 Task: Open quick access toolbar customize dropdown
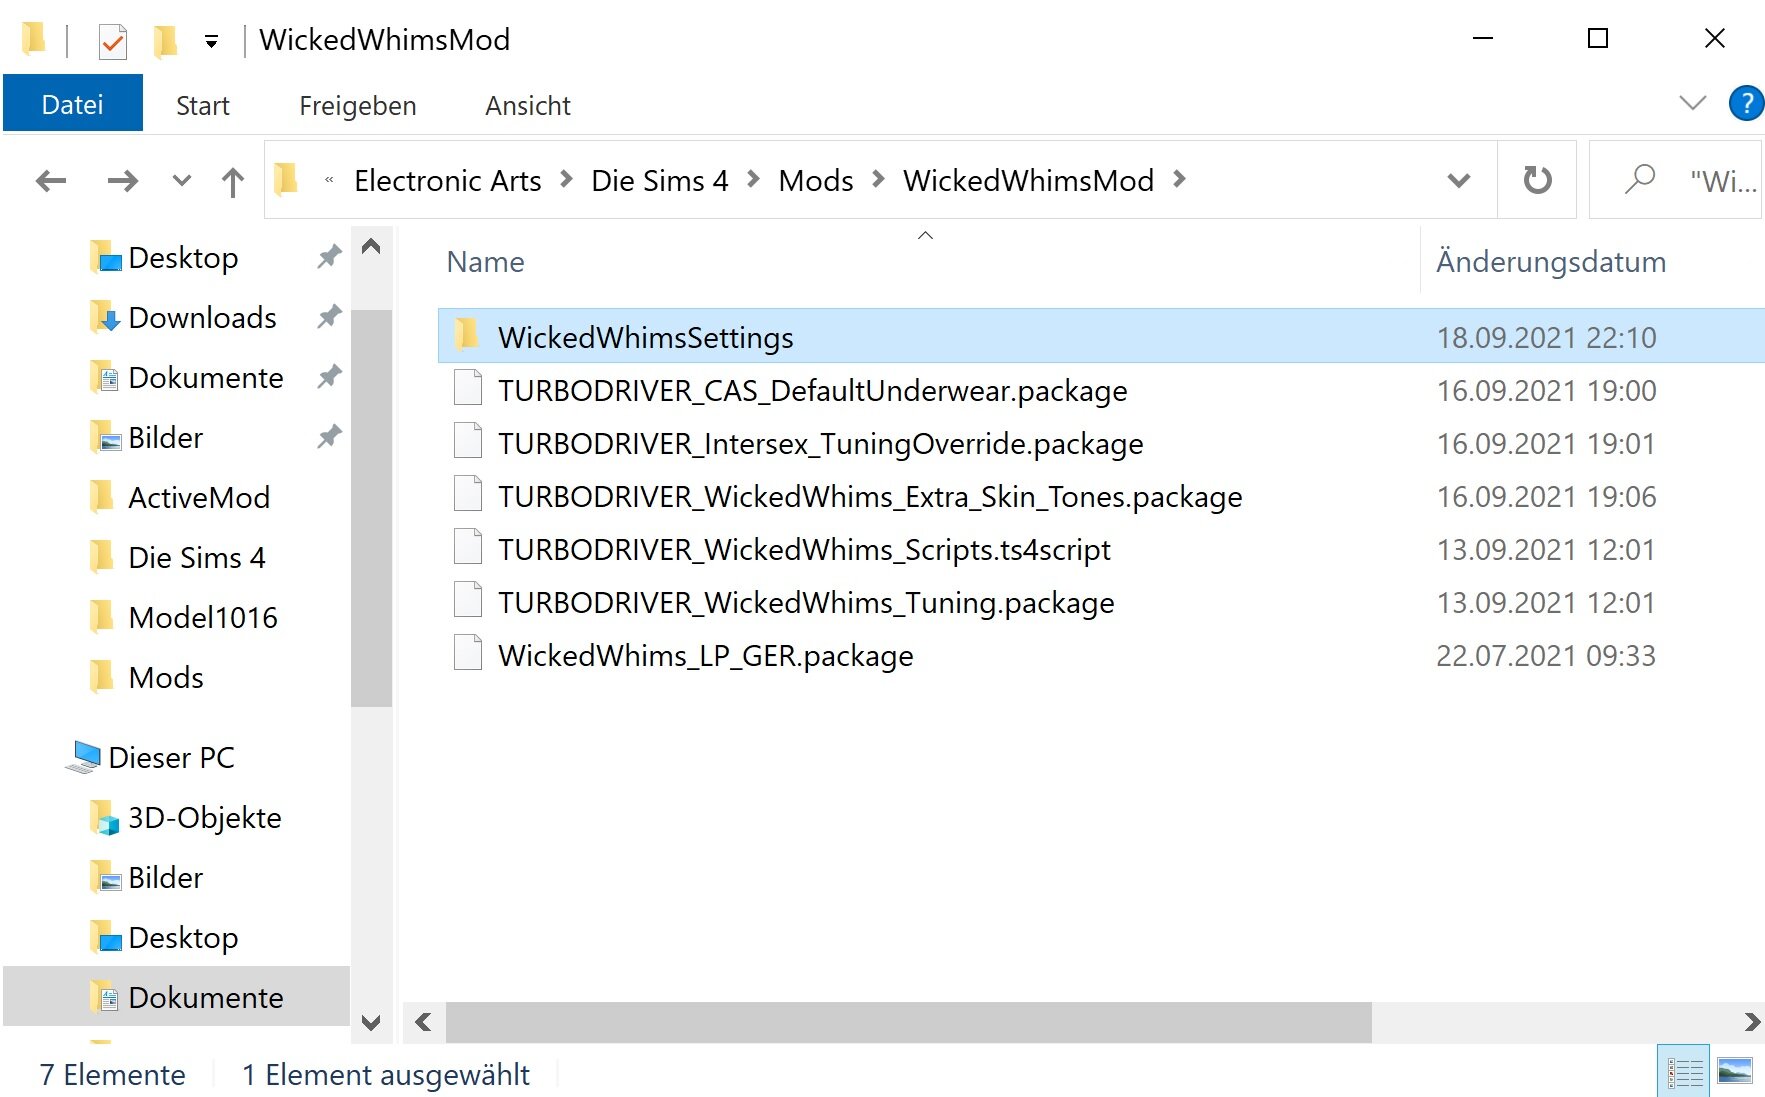(211, 41)
